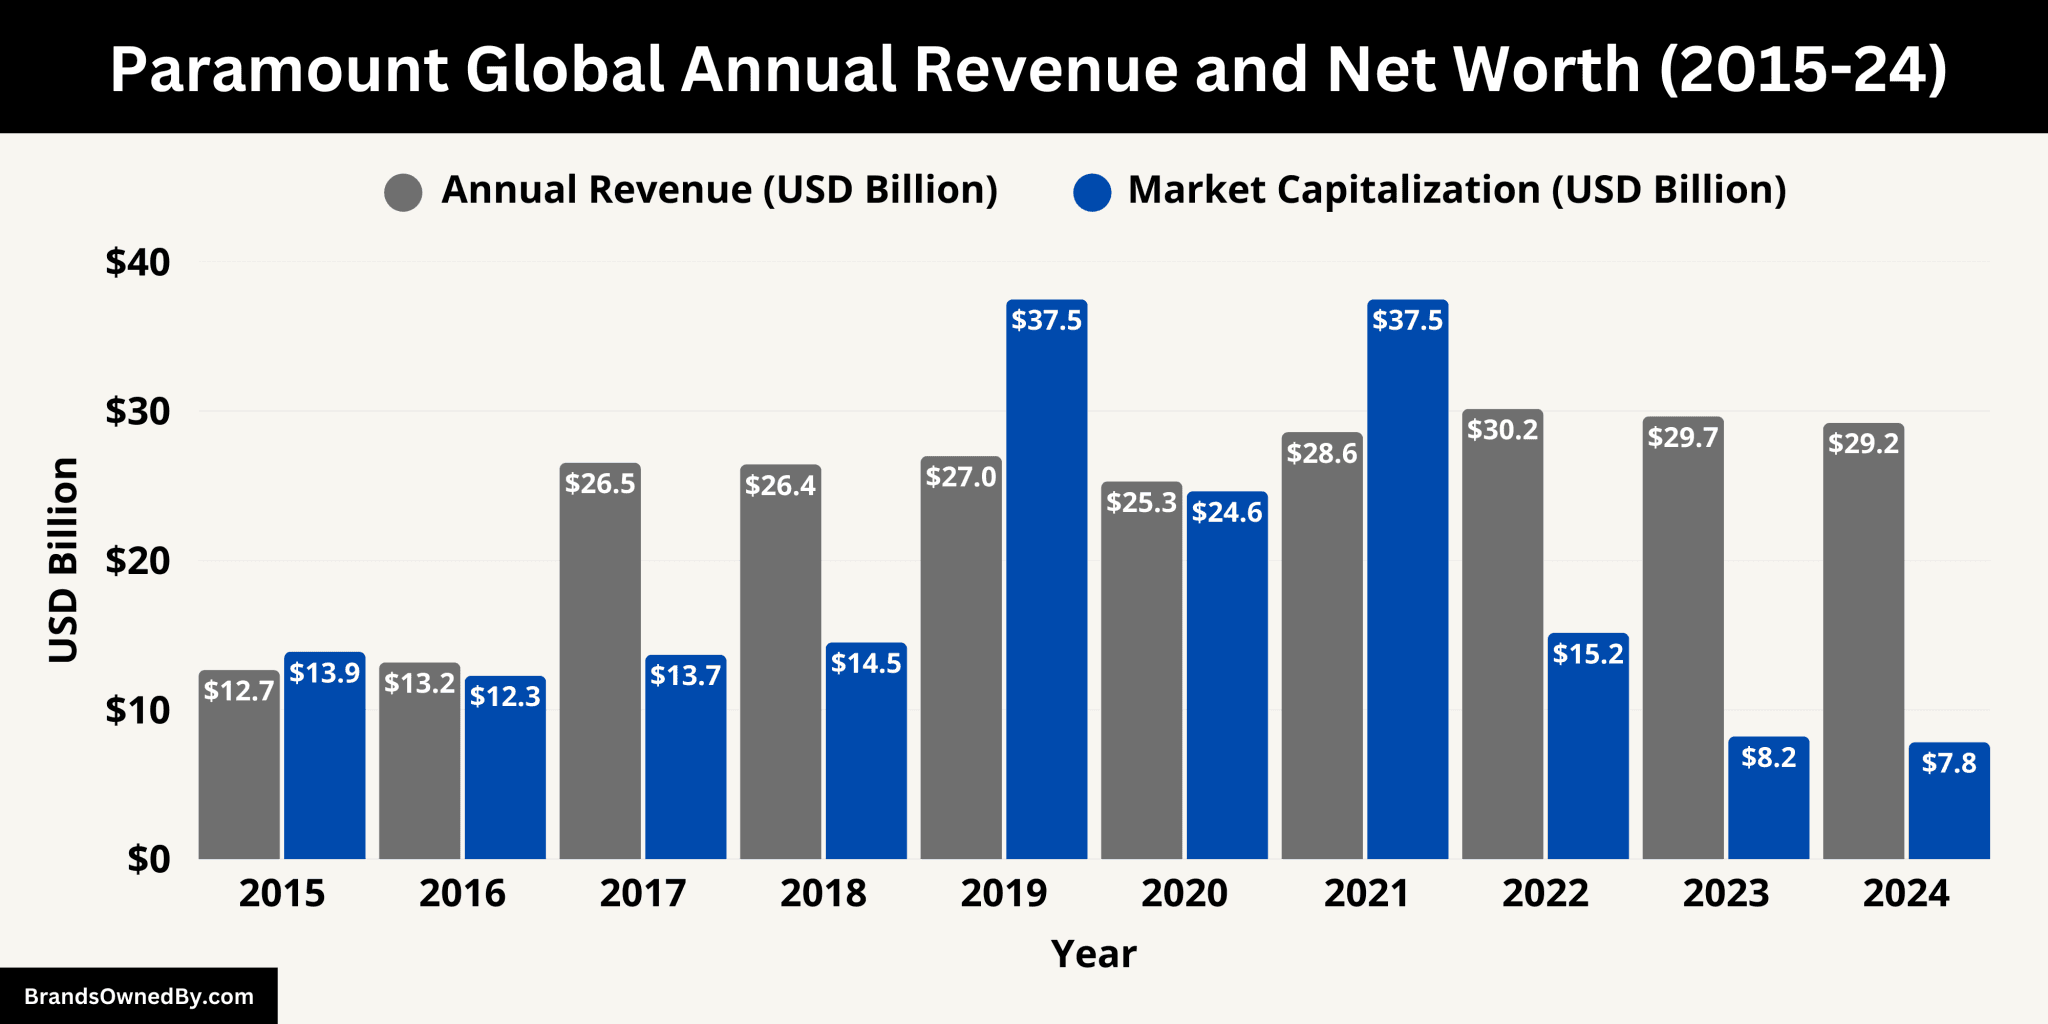Click the BrandsOwnedBy.com watermark link
This screenshot has width=2048, height=1024.
pos(139,996)
